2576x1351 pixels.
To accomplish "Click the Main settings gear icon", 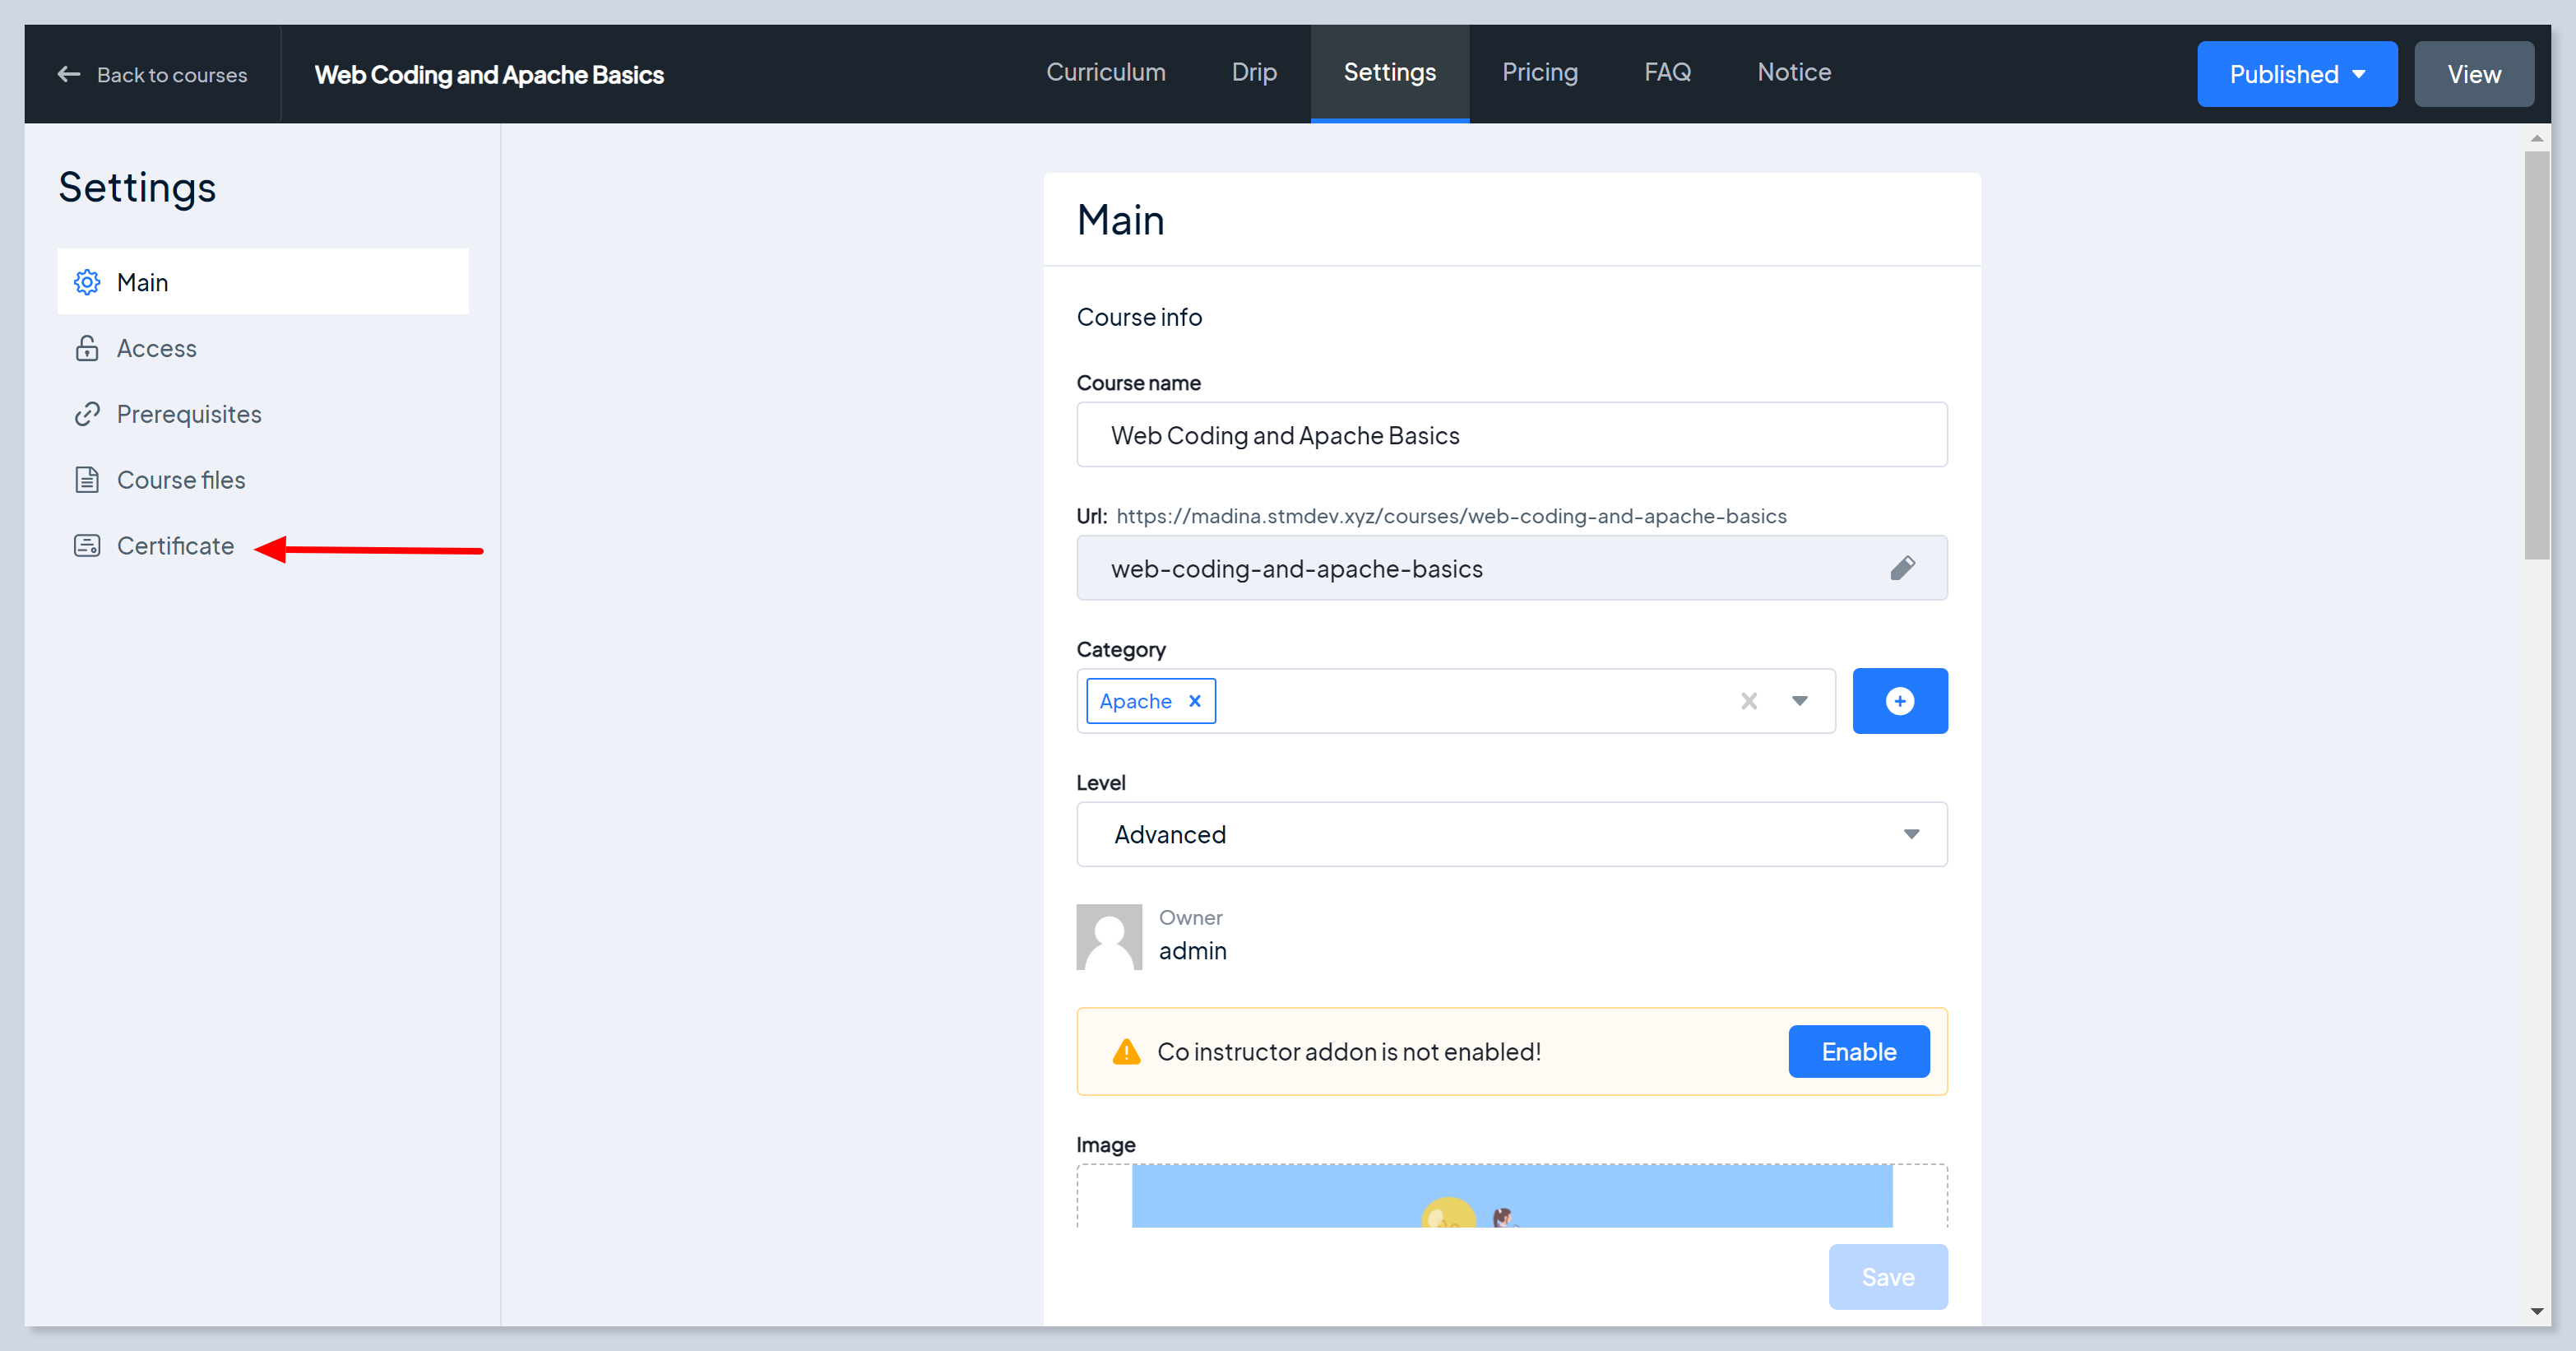I will (x=87, y=282).
